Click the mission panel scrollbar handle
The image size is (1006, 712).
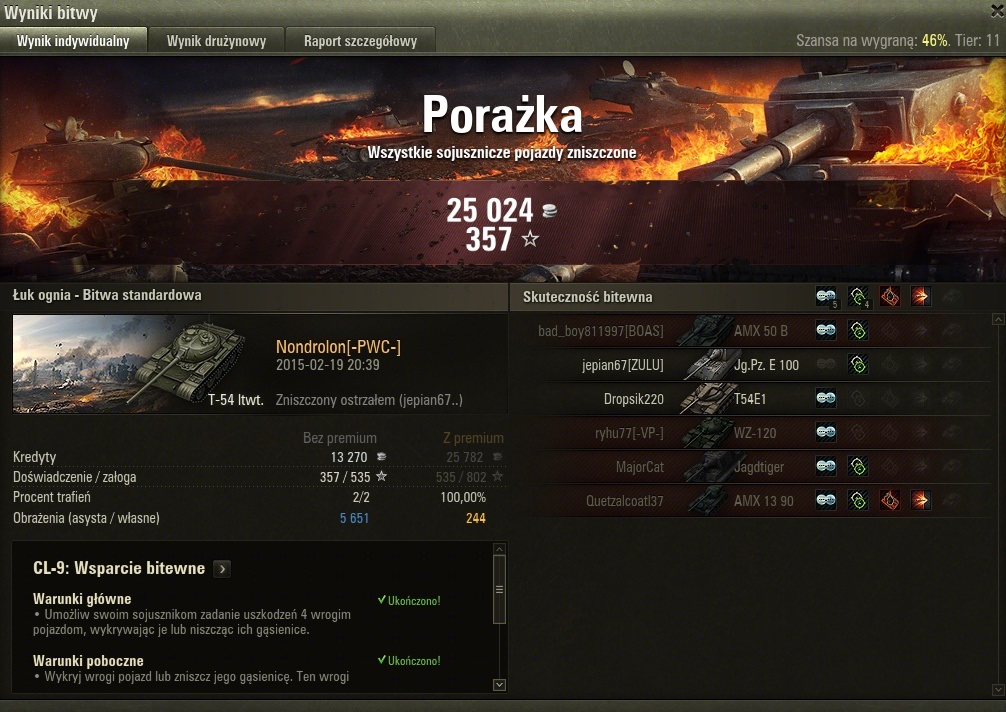[x=499, y=589]
